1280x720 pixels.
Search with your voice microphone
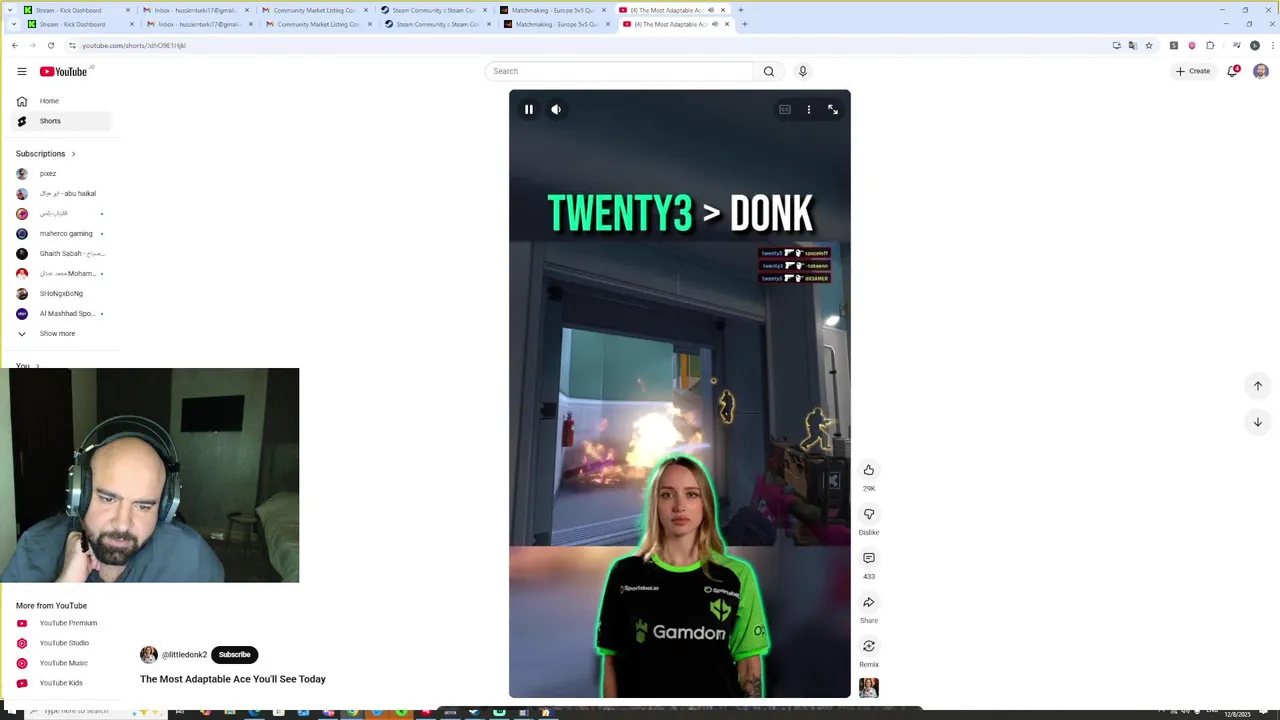(x=802, y=71)
